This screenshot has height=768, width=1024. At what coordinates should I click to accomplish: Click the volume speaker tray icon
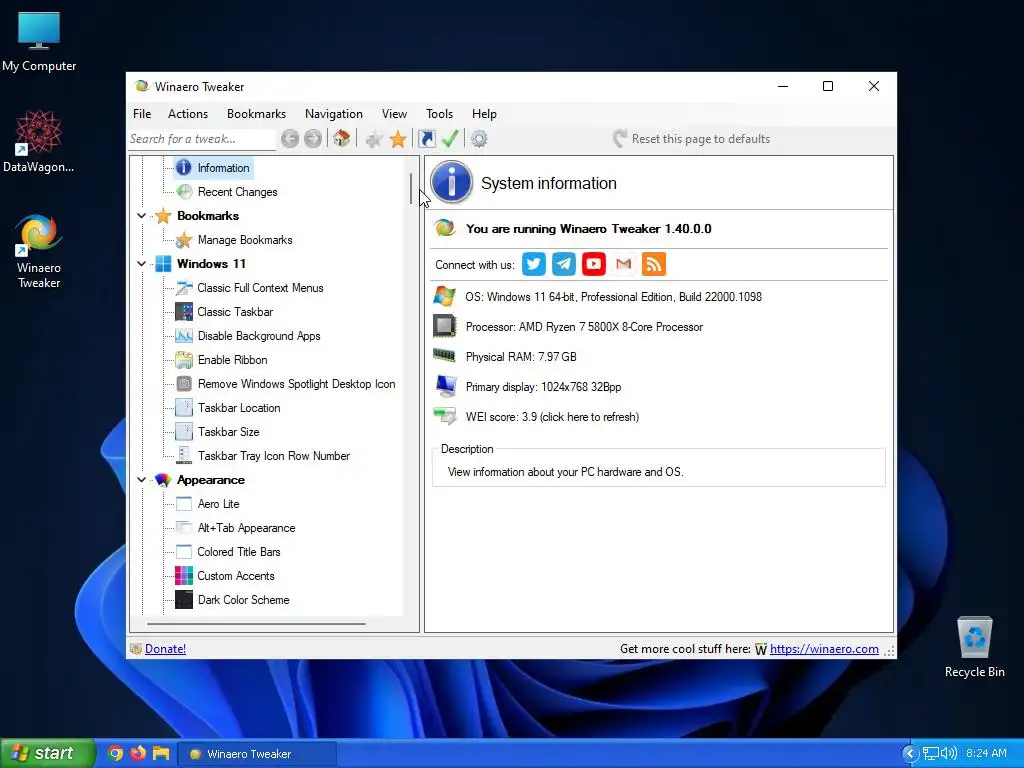949,753
